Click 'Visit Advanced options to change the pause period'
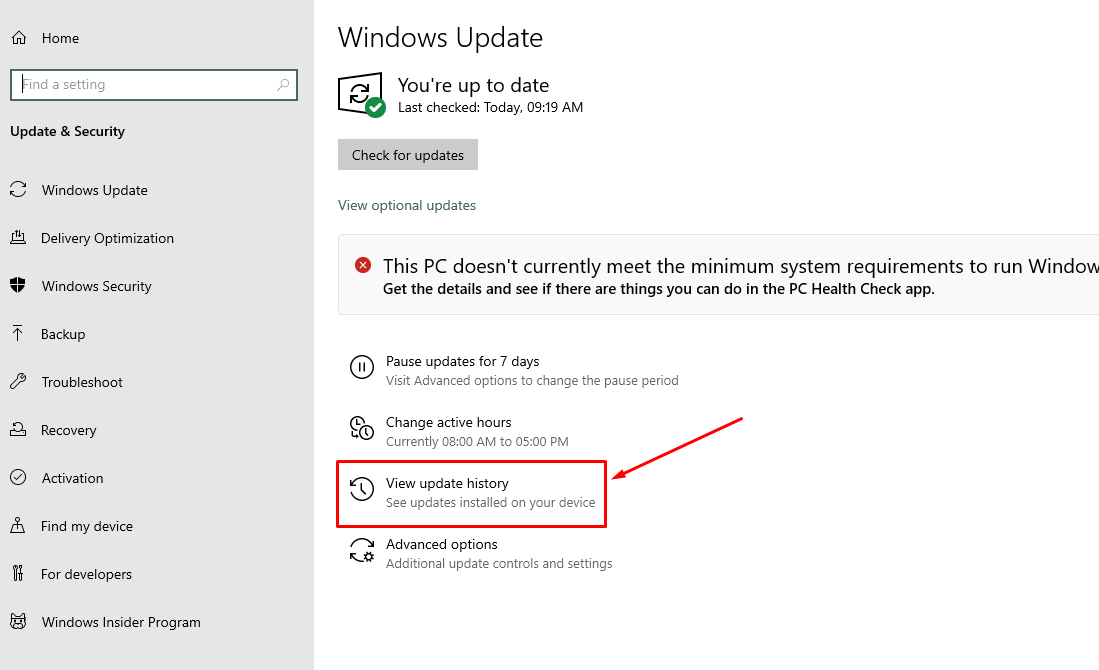Viewport: 1099px width, 670px height. pyautogui.click(x=532, y=381)
